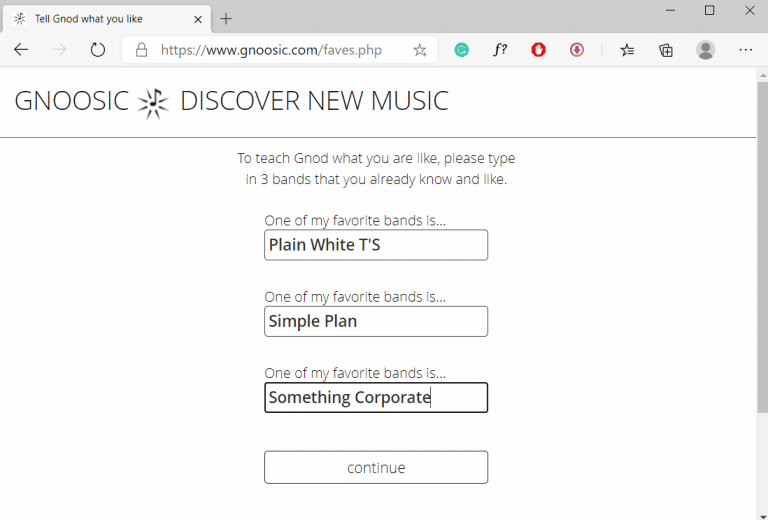Click the vertical scrollbar thumb
The image size is (768, 520).
click(x=763, y=247)
